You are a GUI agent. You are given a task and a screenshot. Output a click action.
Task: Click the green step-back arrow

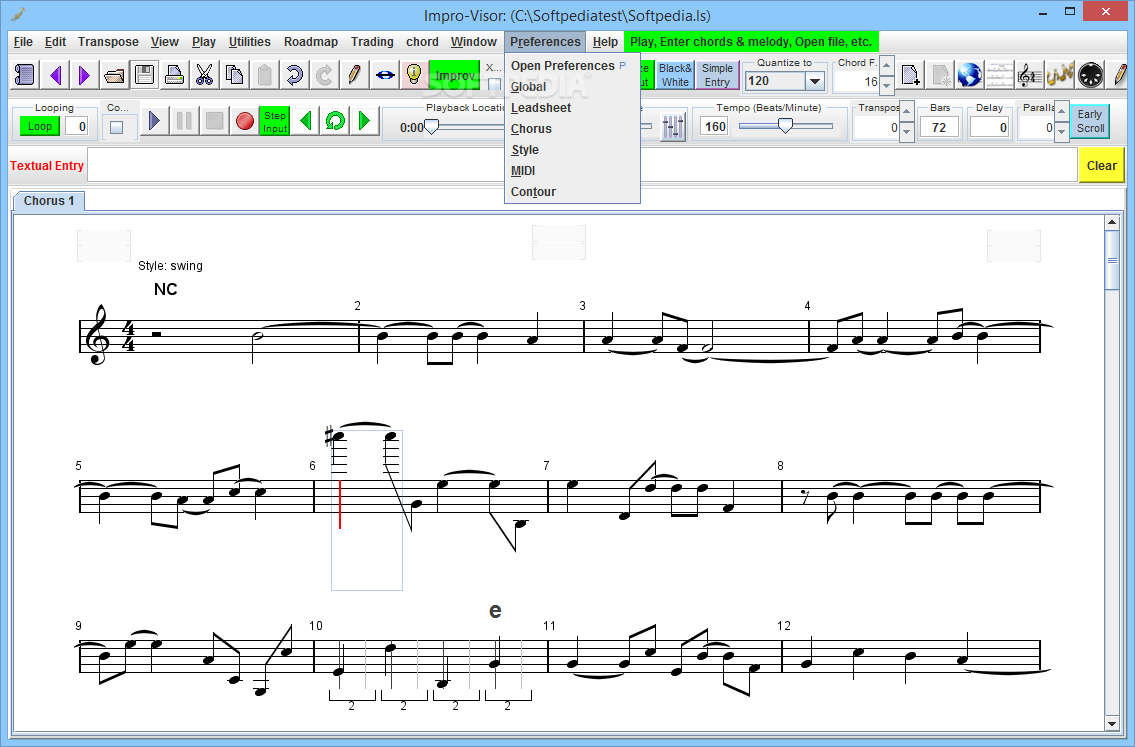305,121
